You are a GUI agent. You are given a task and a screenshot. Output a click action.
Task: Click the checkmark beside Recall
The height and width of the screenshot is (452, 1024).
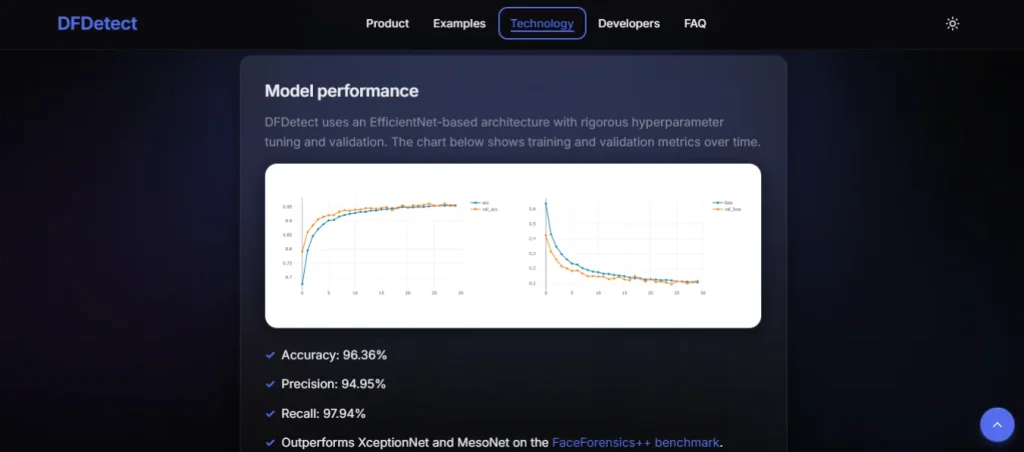coord(270,413)
